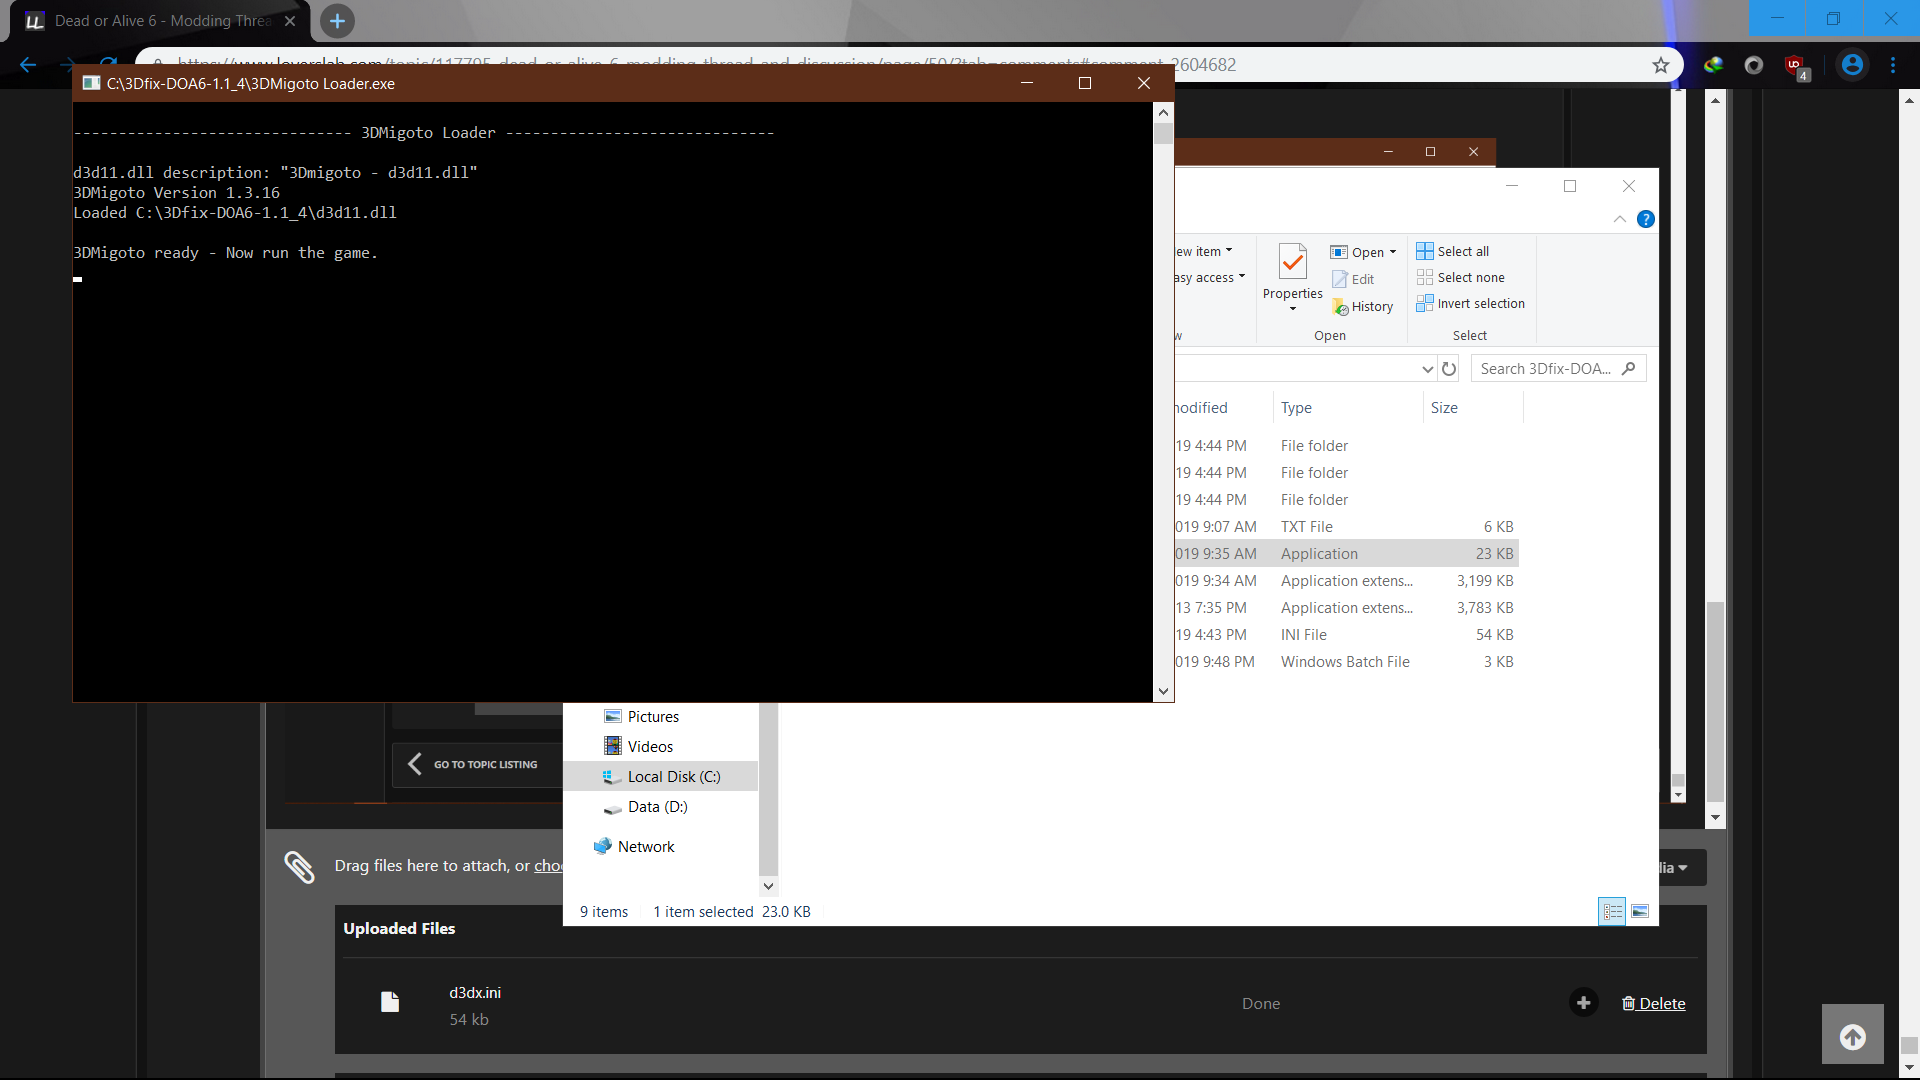The image size is (1920, 1080).
Task: Close the Dead or Alive 6 tab
Action: [290, 21]
